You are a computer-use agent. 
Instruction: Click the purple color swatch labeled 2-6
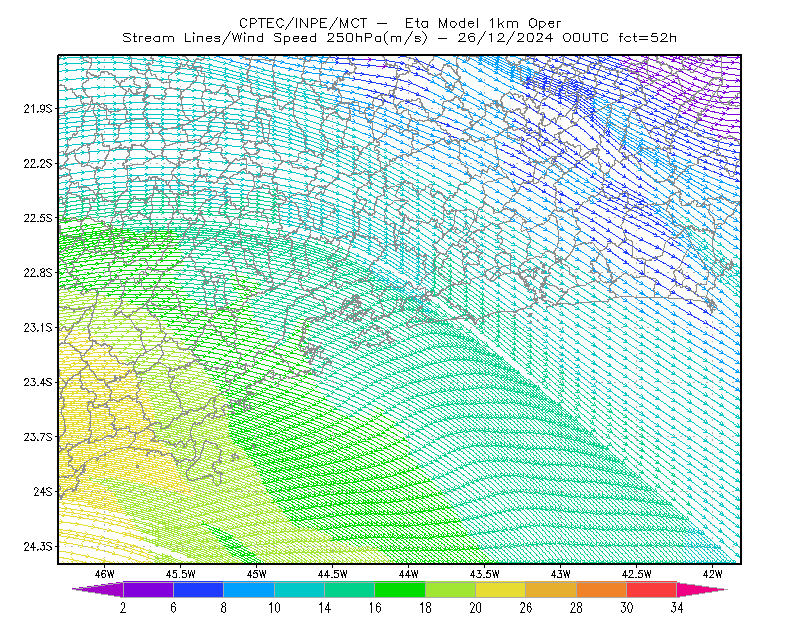pyautogui.click(x=148, y=589)
